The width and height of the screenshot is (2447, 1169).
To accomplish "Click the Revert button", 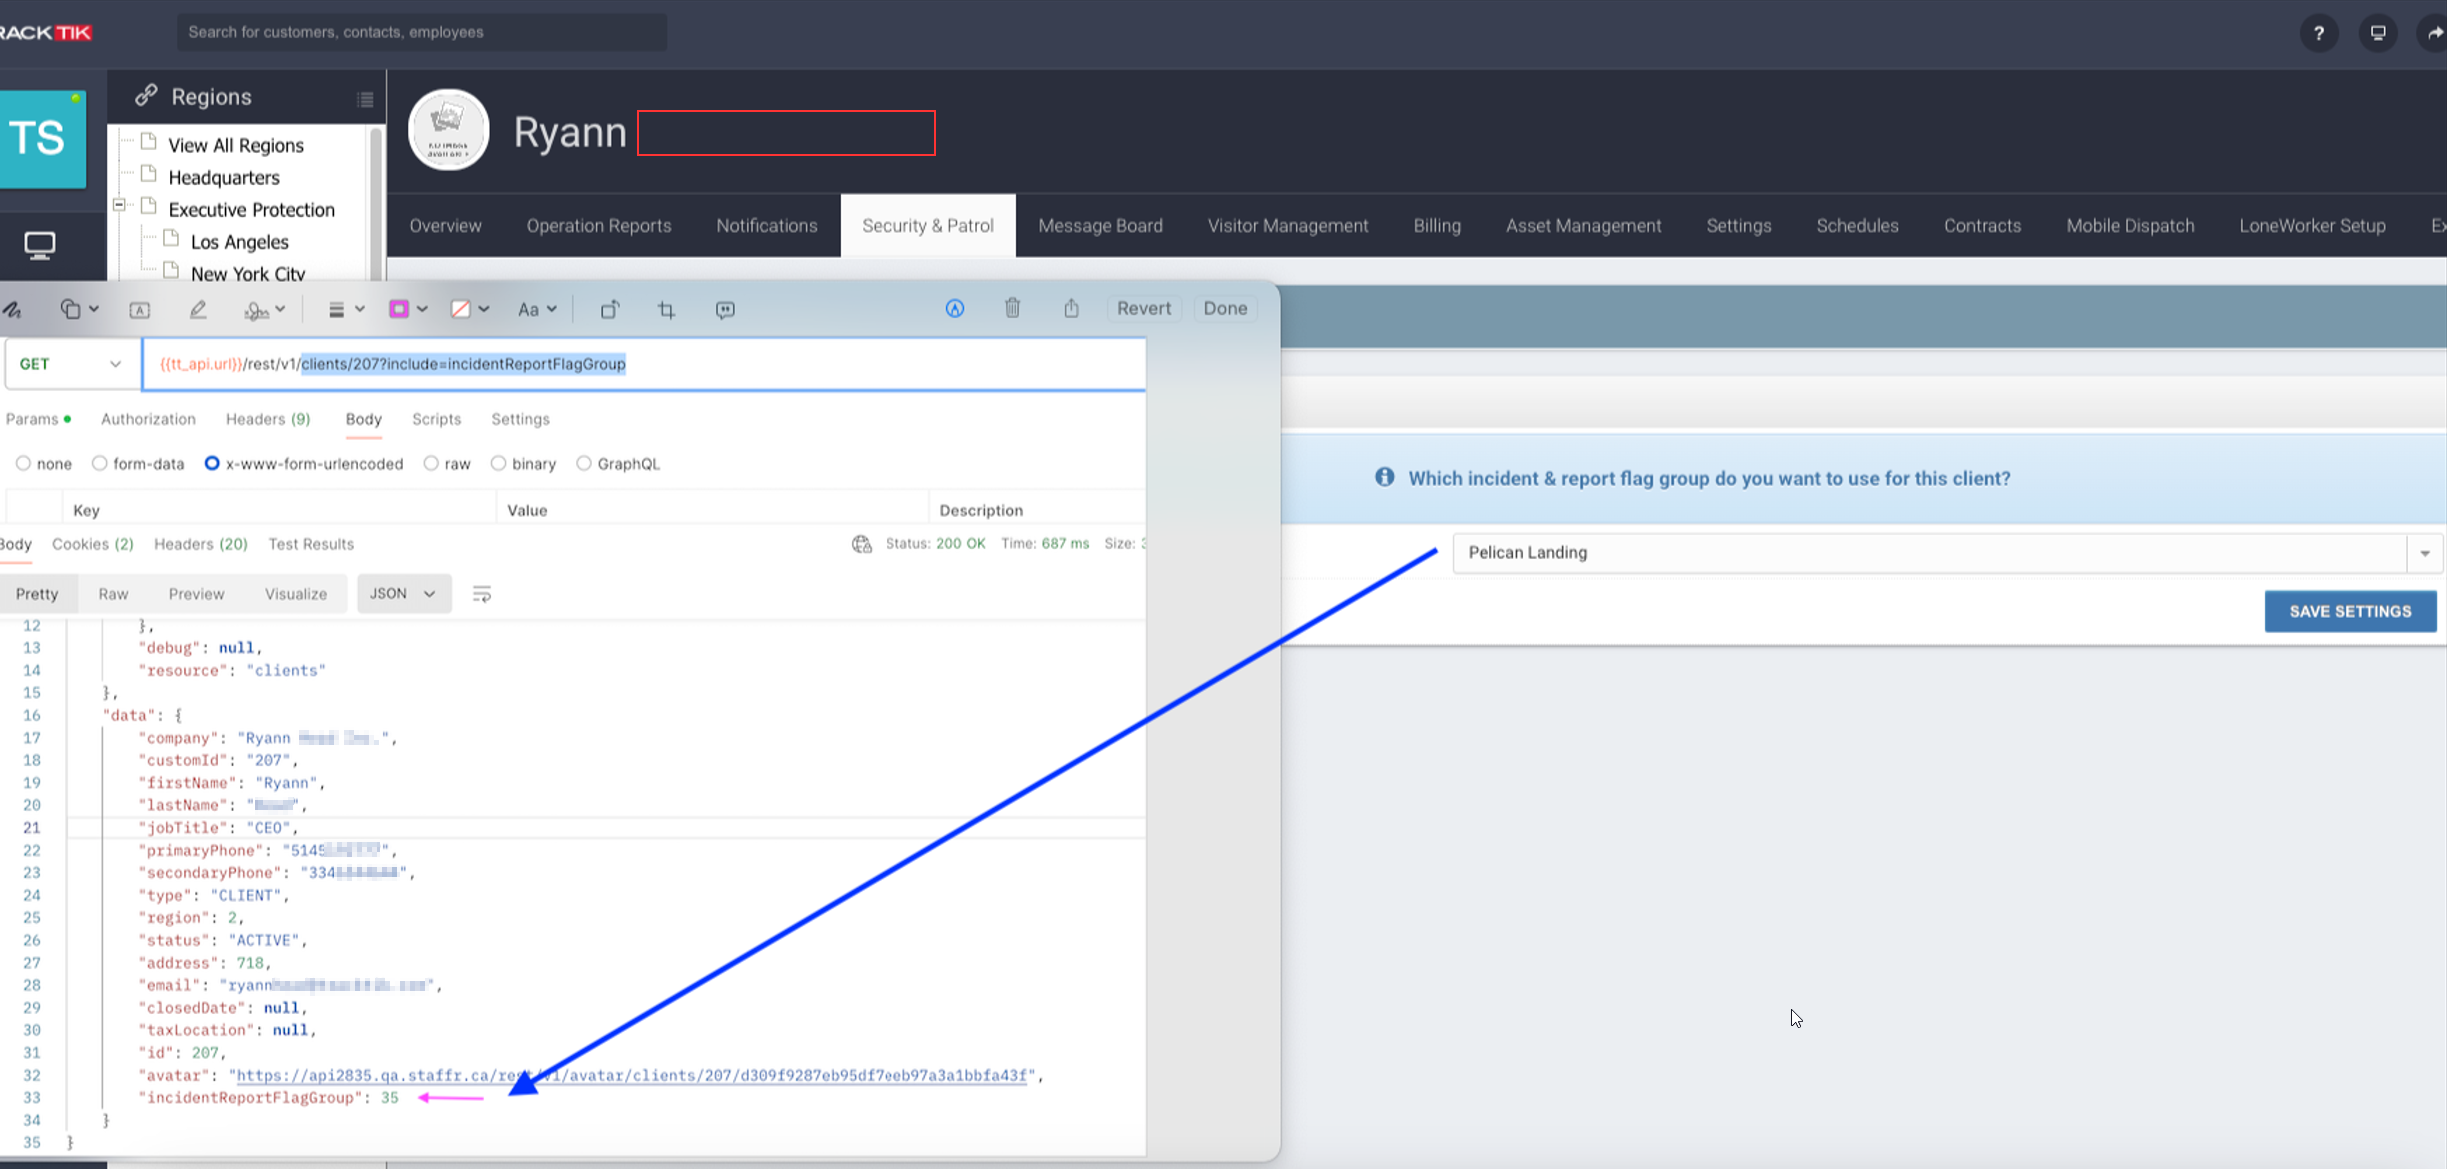I will [1143, 308].
